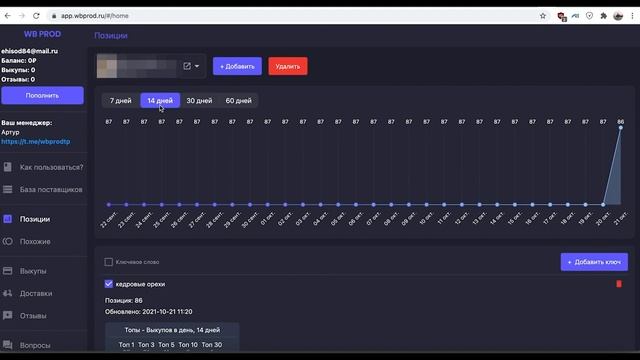640x360 pixels.
Task: Click the + Добавить button
Action: [237, 66]
